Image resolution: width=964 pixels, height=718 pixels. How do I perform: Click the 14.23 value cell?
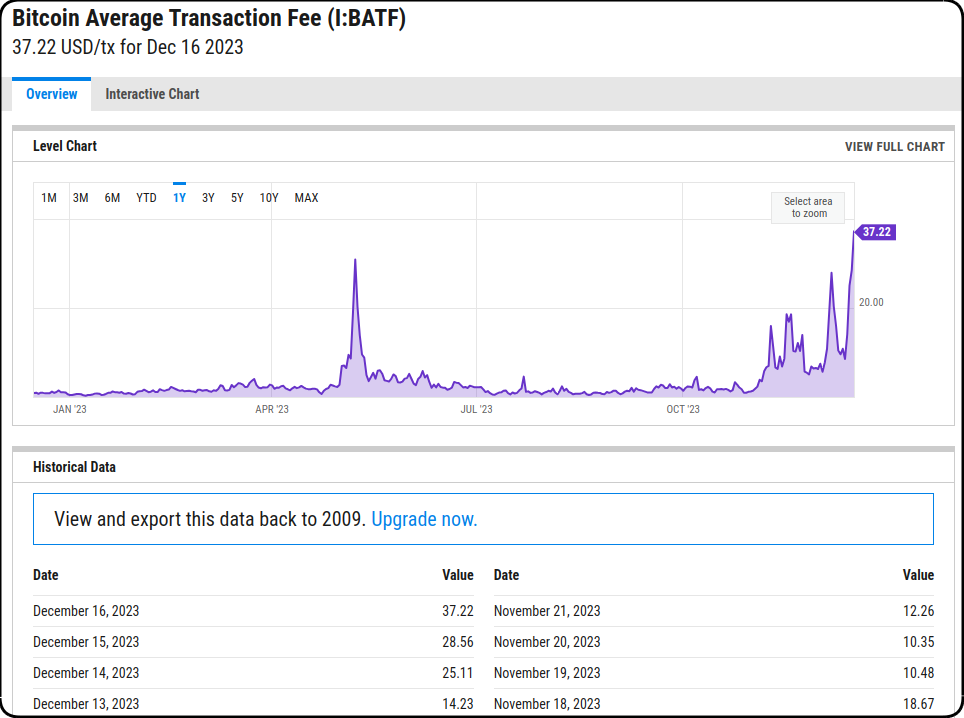tap(457, 704)
